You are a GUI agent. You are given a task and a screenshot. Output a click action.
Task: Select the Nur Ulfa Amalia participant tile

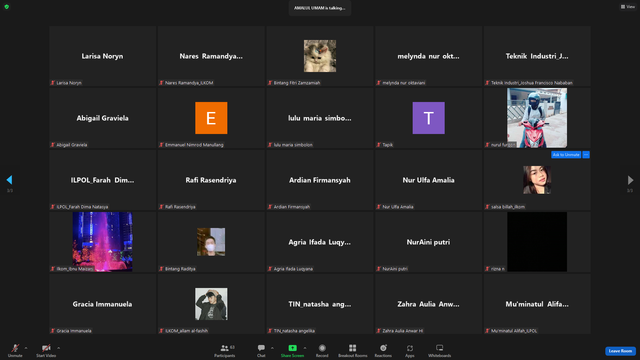point(429,180)
